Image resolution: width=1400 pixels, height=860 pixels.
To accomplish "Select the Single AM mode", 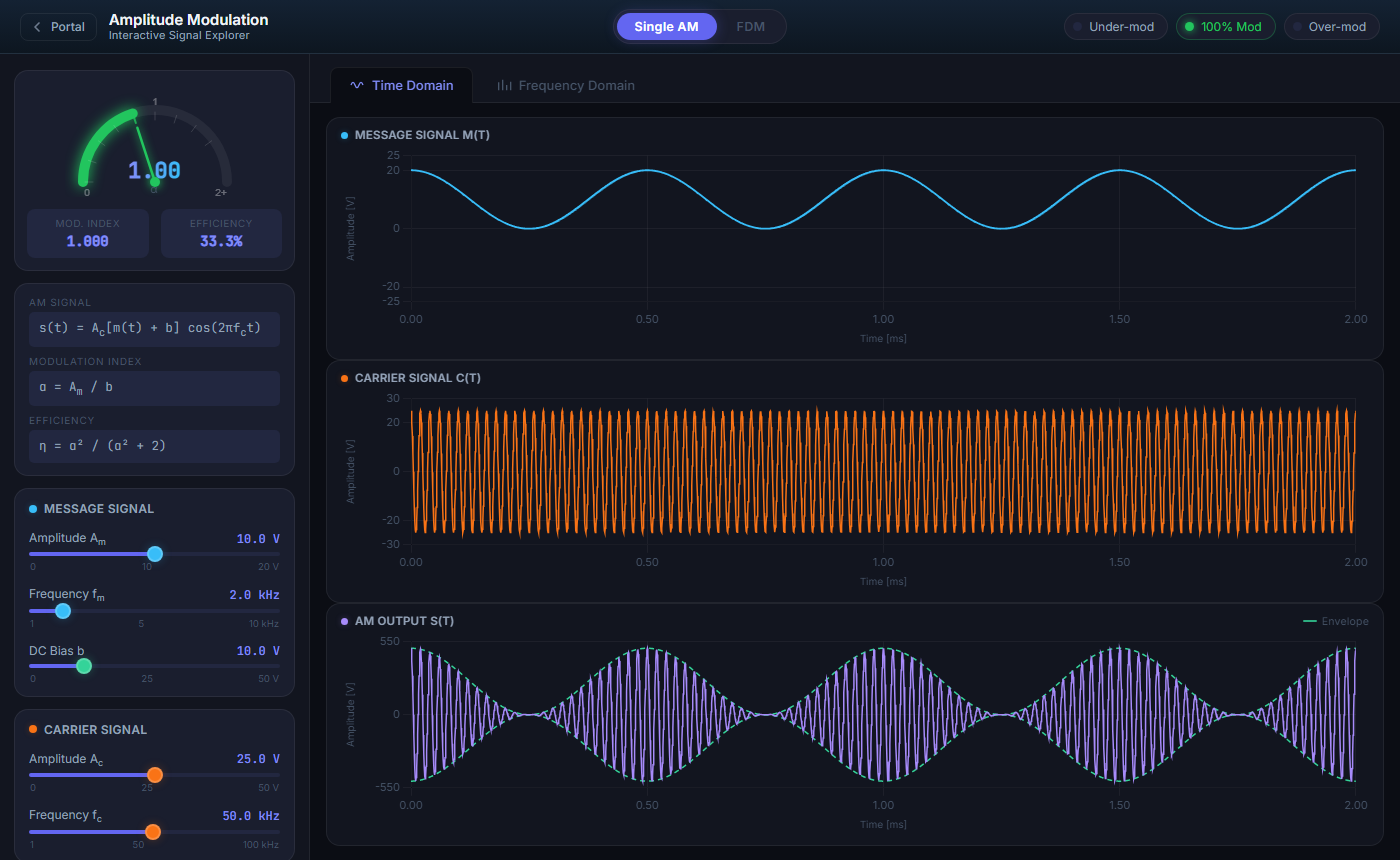I will pyautogui.click(x=666, y=27).
